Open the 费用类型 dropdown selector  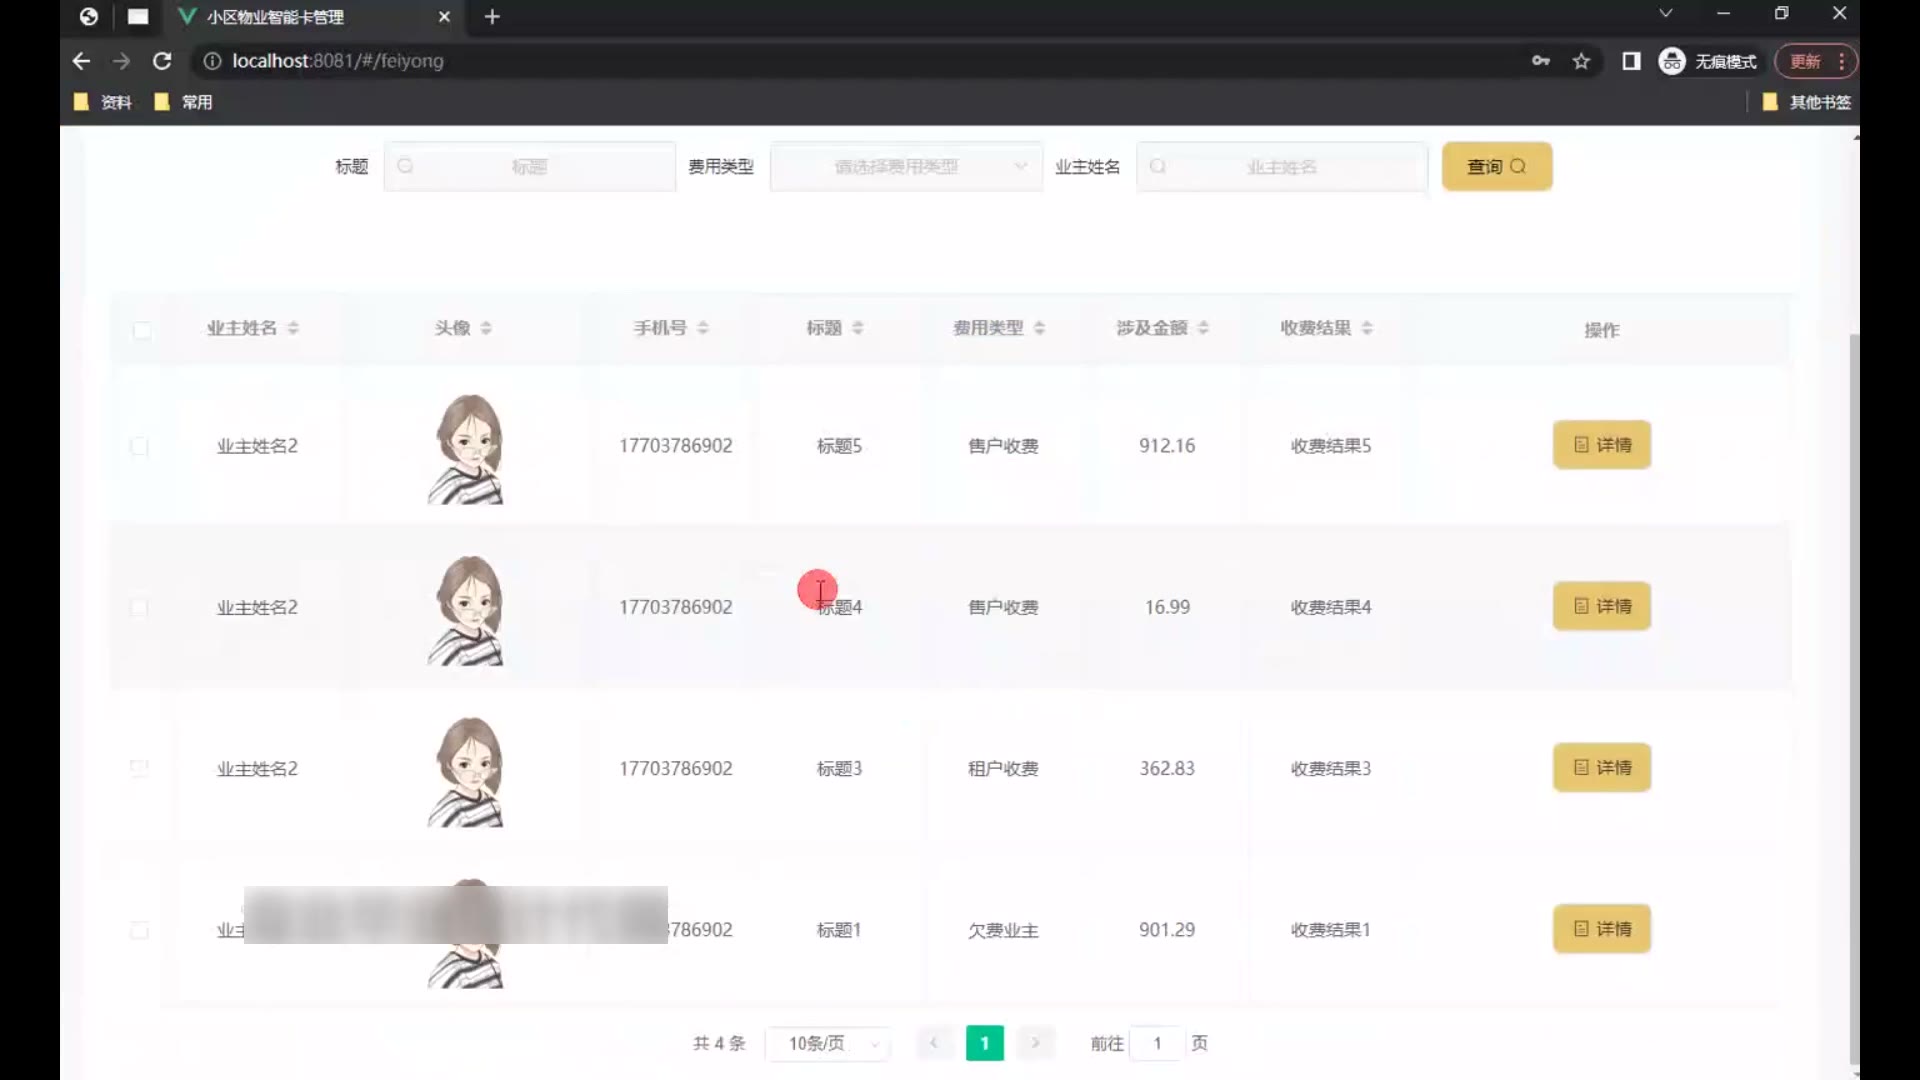click(x=905, y=167)
